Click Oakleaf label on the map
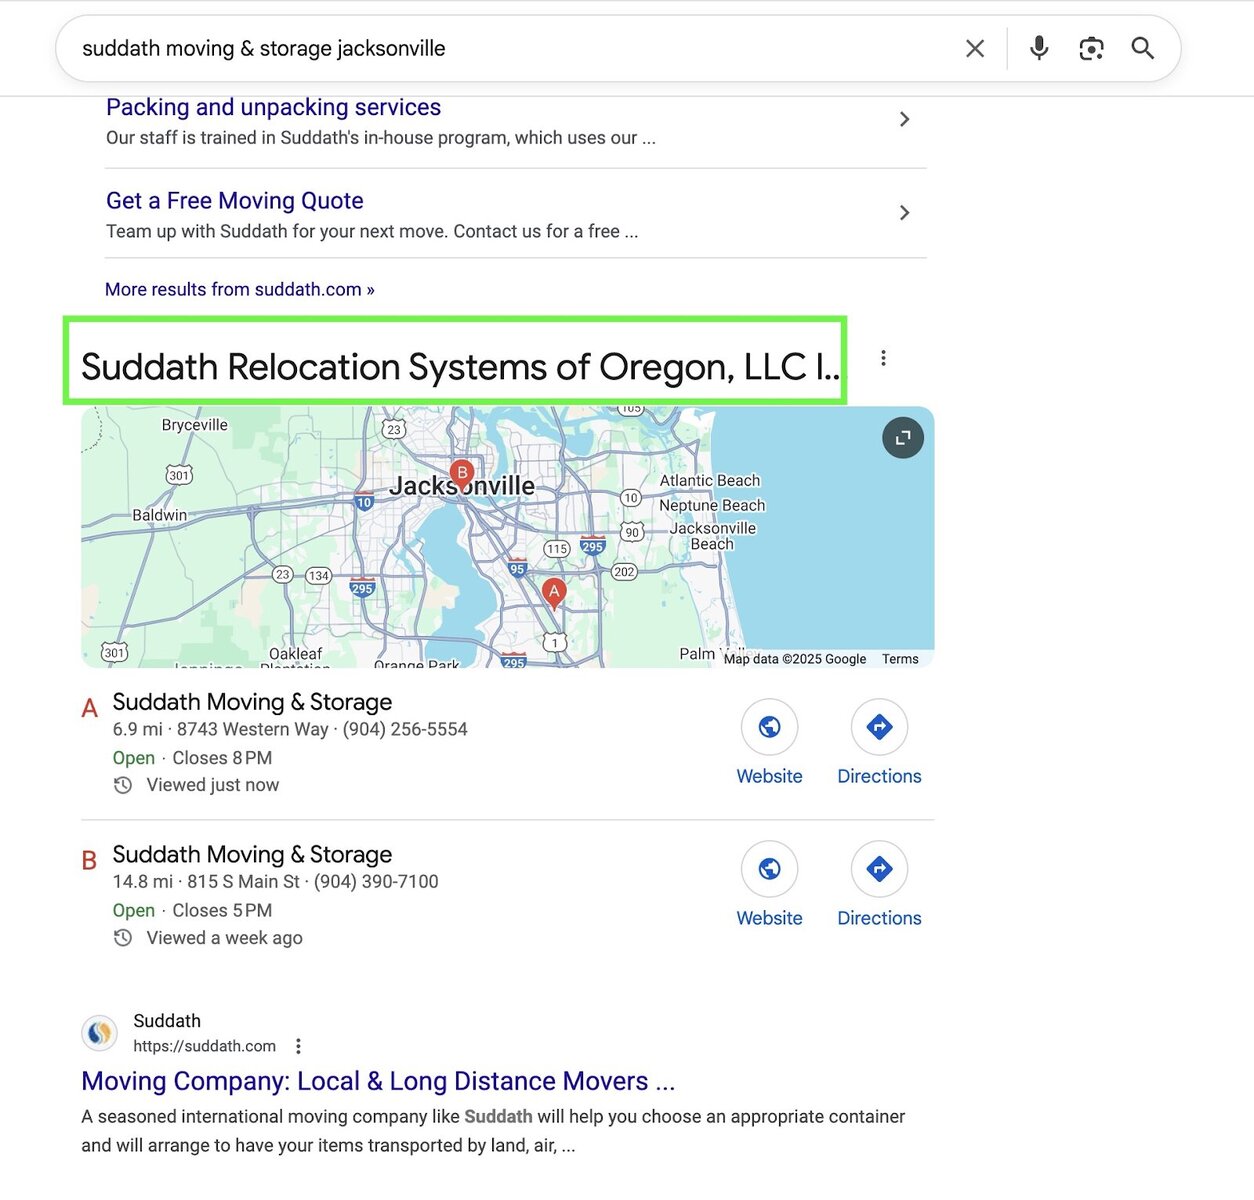Screen dimensions: 1254x1200 (296, 654)
